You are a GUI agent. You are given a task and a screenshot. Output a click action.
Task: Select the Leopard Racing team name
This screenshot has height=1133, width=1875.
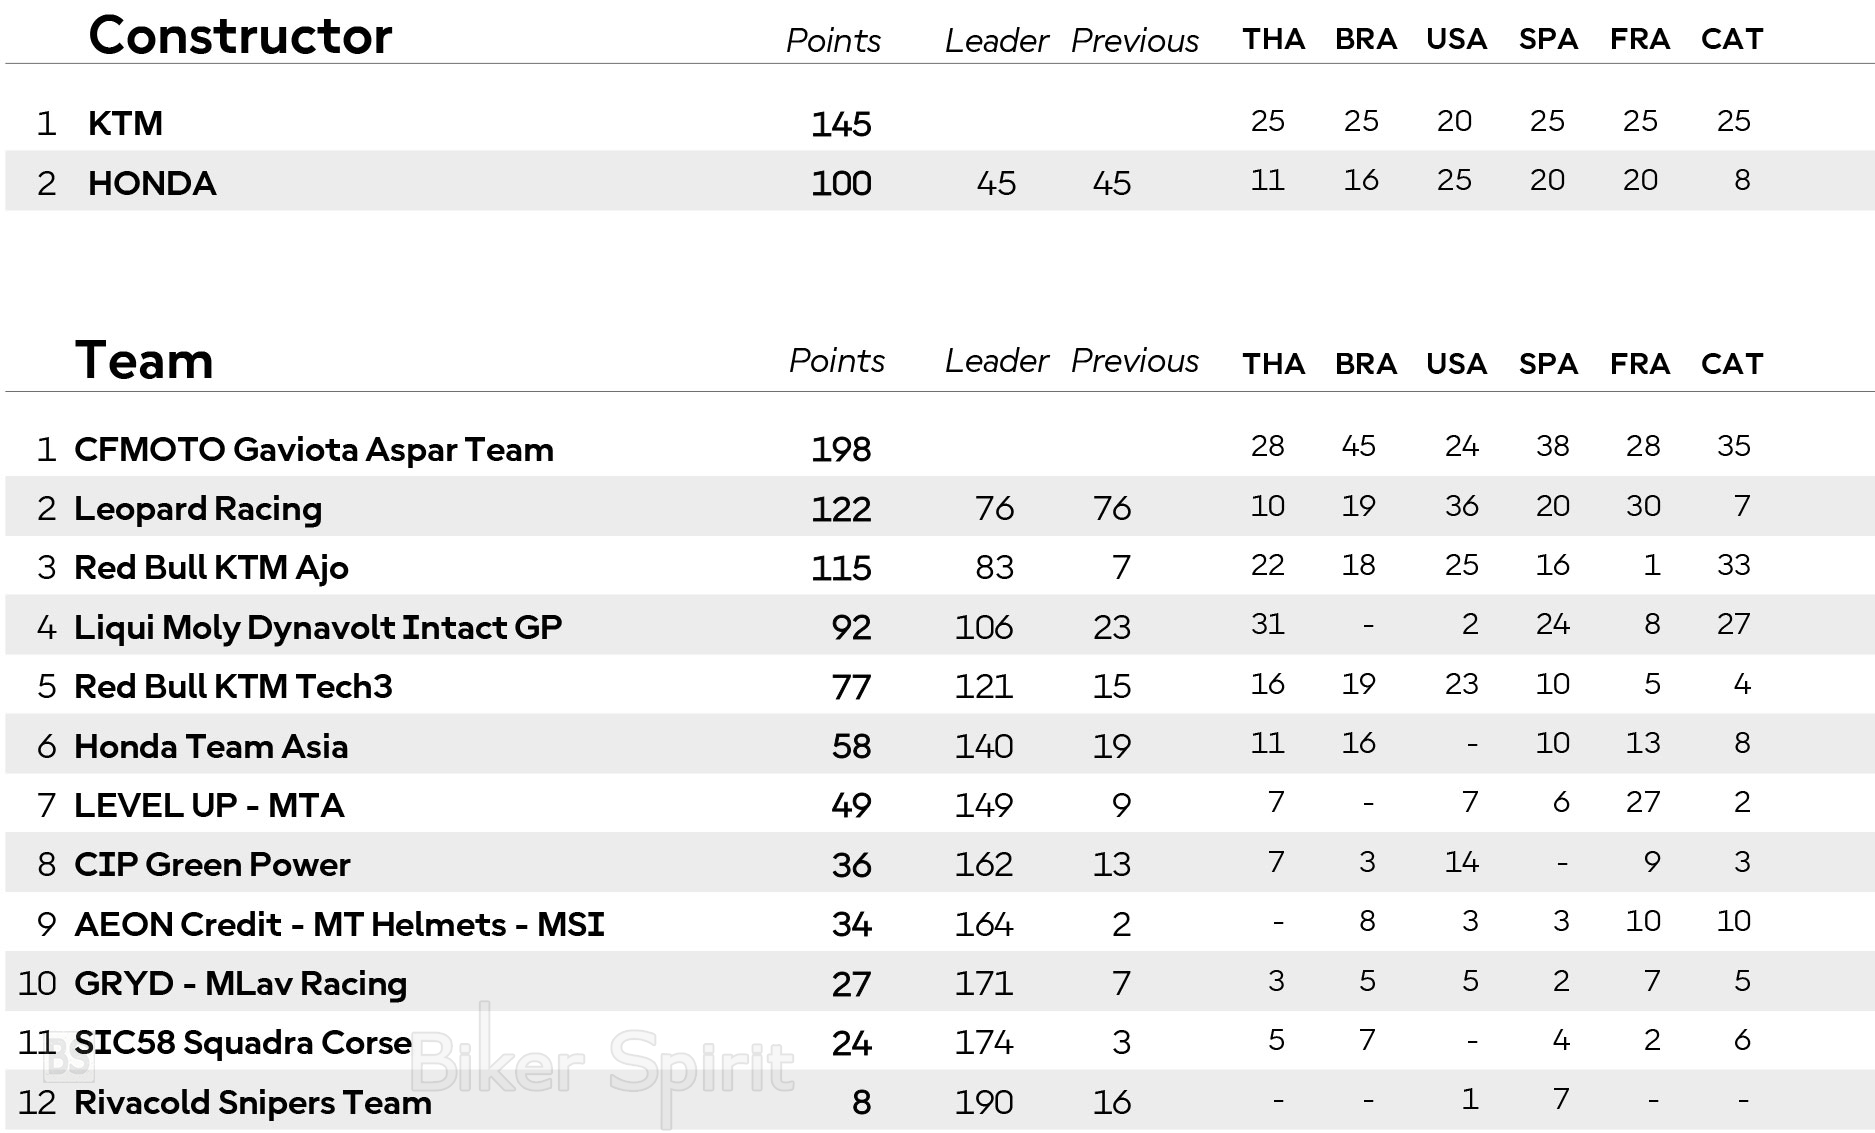click(198, 508)
